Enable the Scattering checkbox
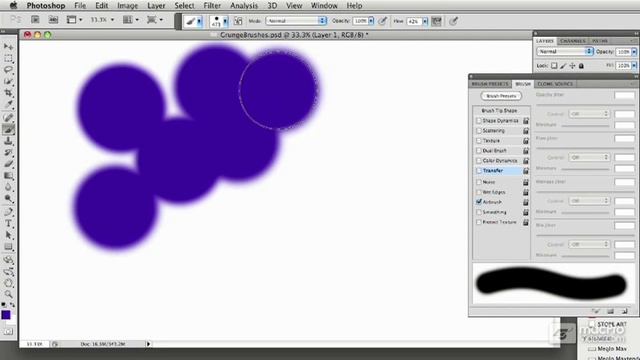 pyautogui.click(x=479, y=131)
